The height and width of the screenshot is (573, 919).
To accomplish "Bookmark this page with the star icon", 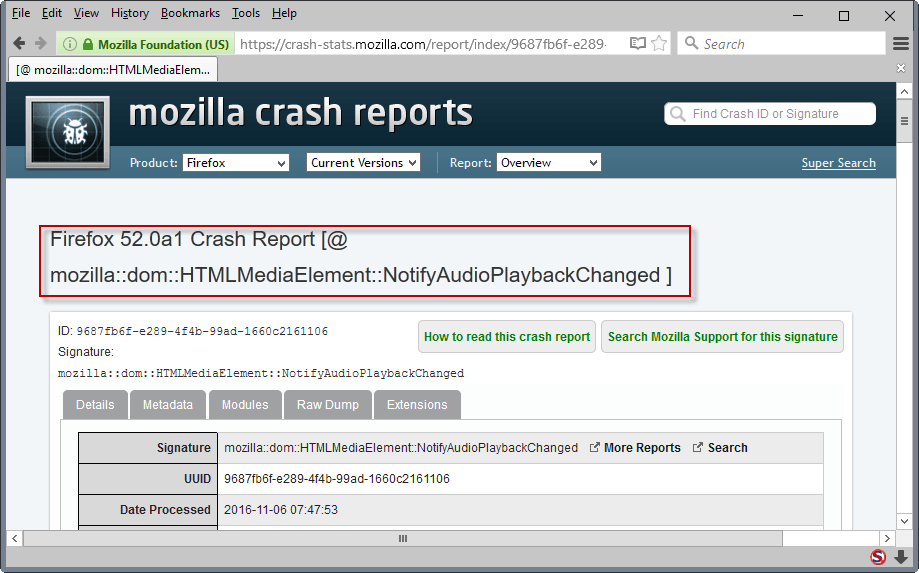I will coord(659,43).
